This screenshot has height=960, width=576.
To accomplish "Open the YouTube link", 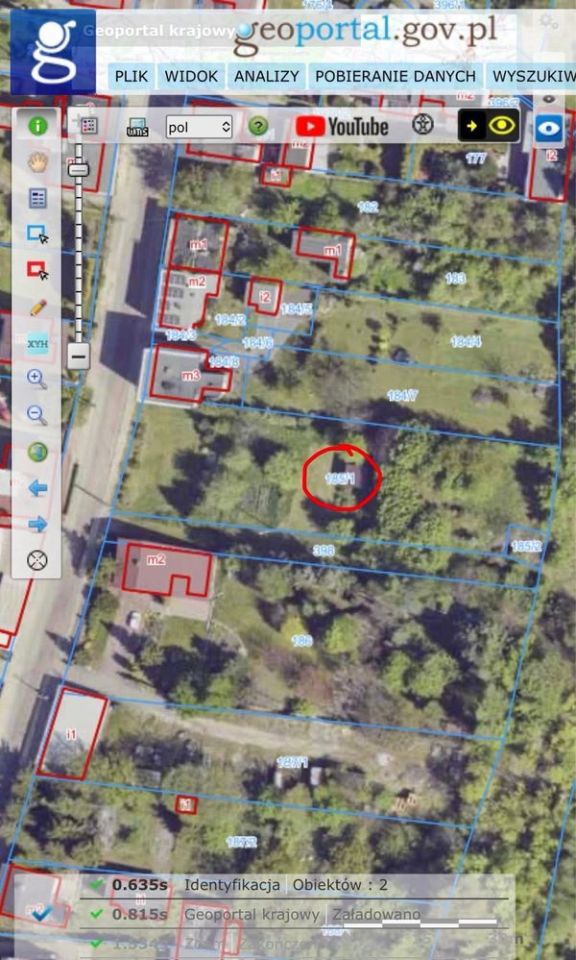I will pyautogui.click(x=342, y=126).
